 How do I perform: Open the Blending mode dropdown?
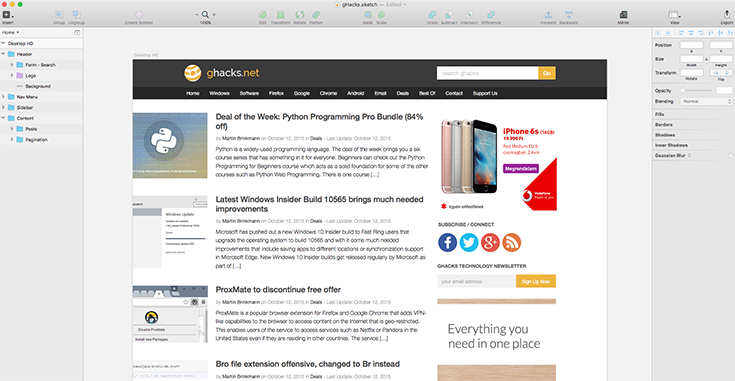[706, 101]
